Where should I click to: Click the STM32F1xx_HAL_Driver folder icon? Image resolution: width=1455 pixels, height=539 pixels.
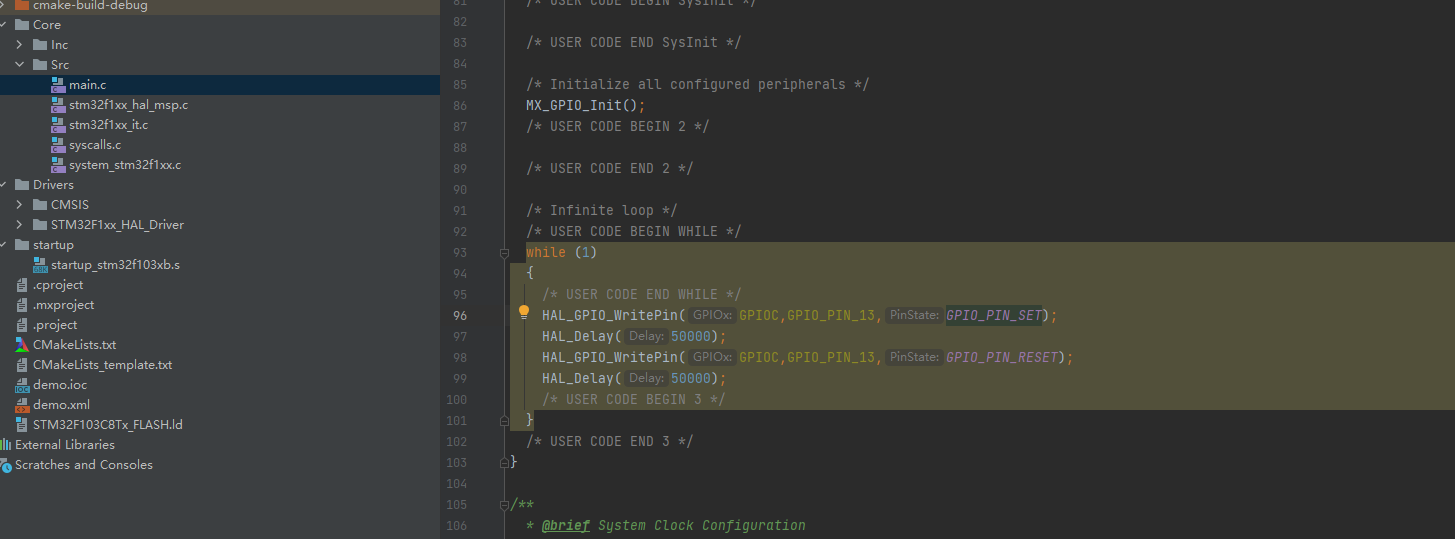[40, 225]
